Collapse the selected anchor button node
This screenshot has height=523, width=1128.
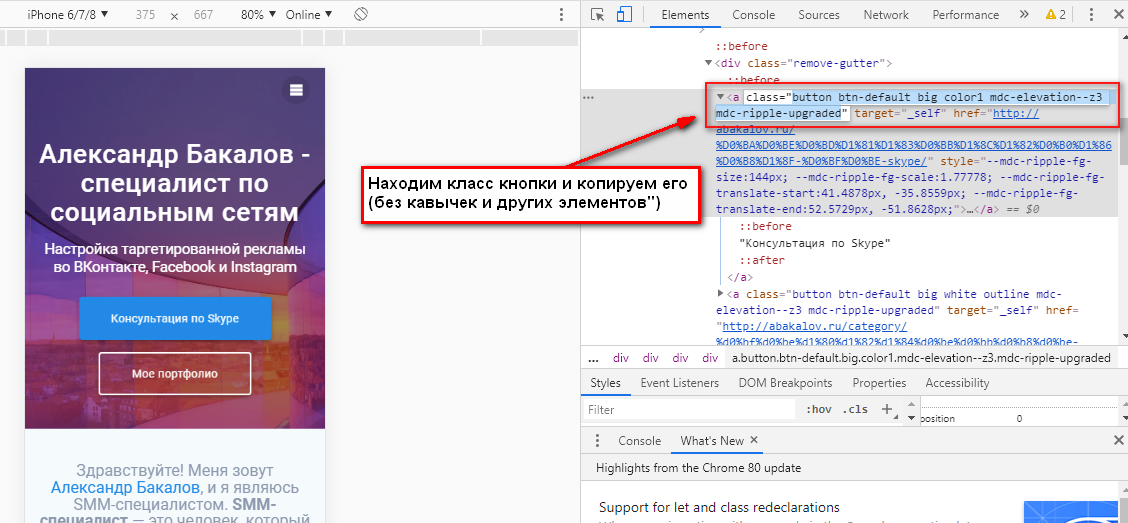click(721, 96)
